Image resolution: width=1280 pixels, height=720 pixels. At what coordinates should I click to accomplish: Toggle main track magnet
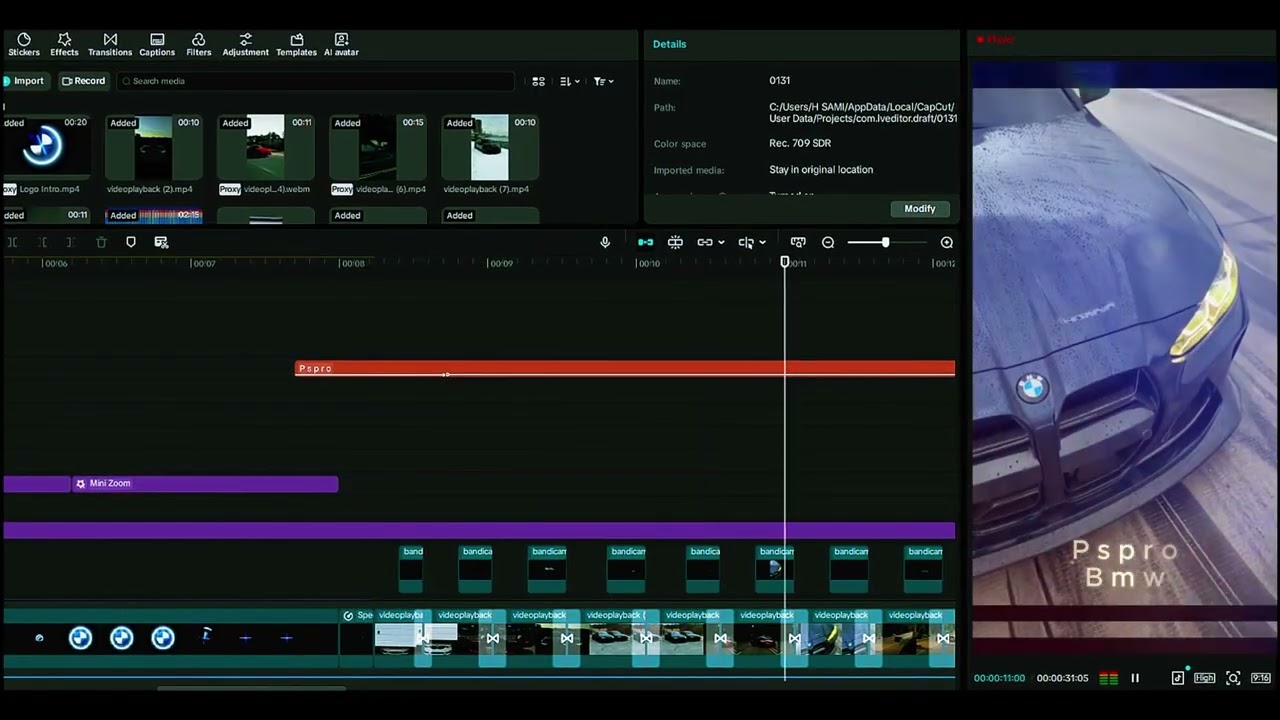point(645,242)
